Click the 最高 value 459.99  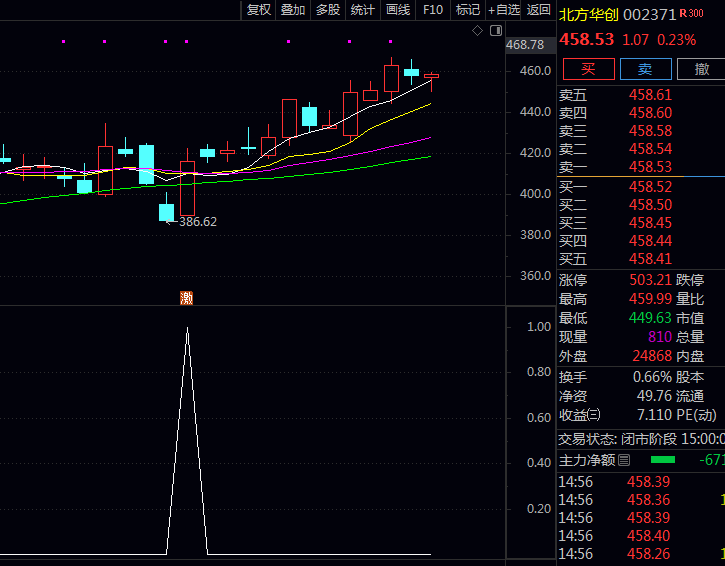(650, 299)
